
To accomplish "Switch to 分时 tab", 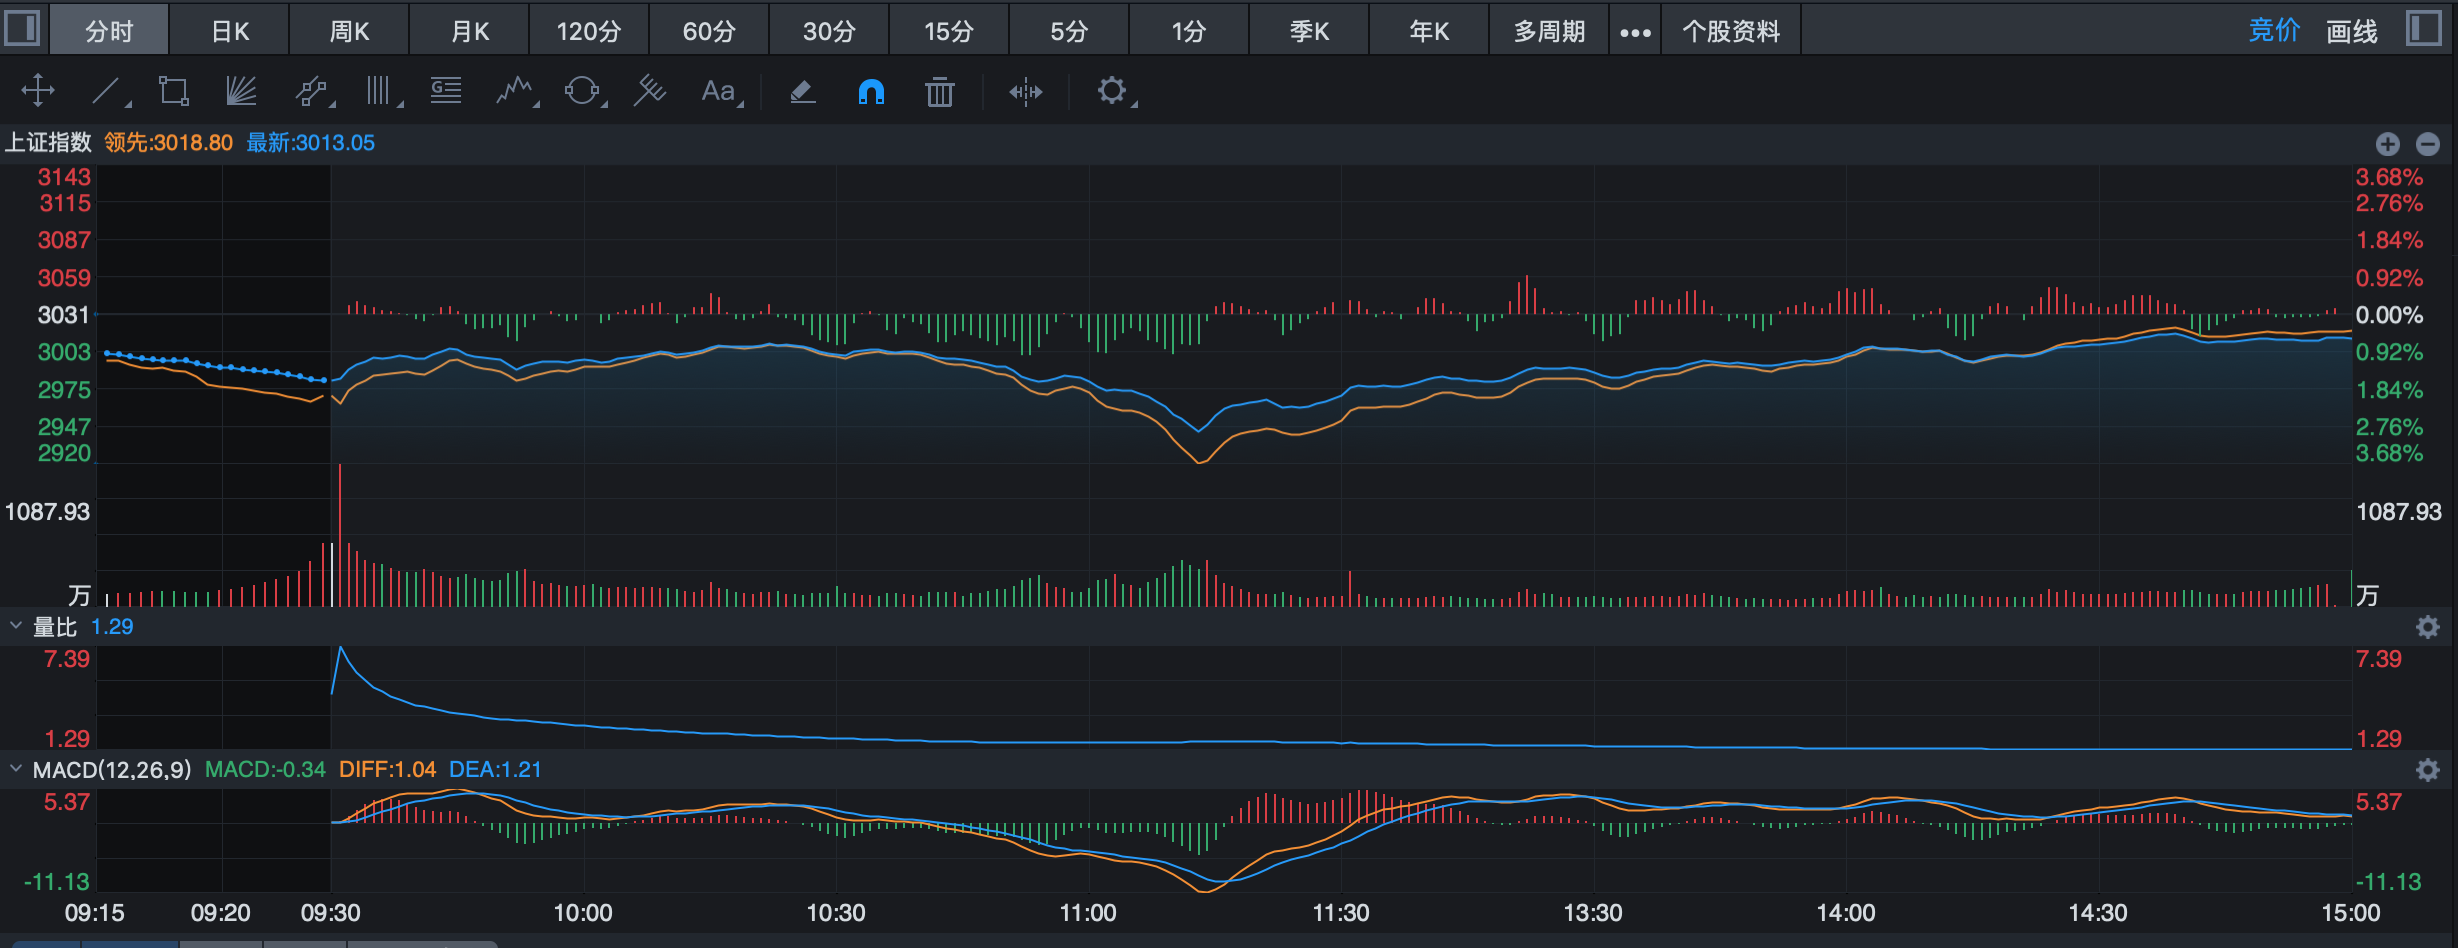I will coord(109,31).
